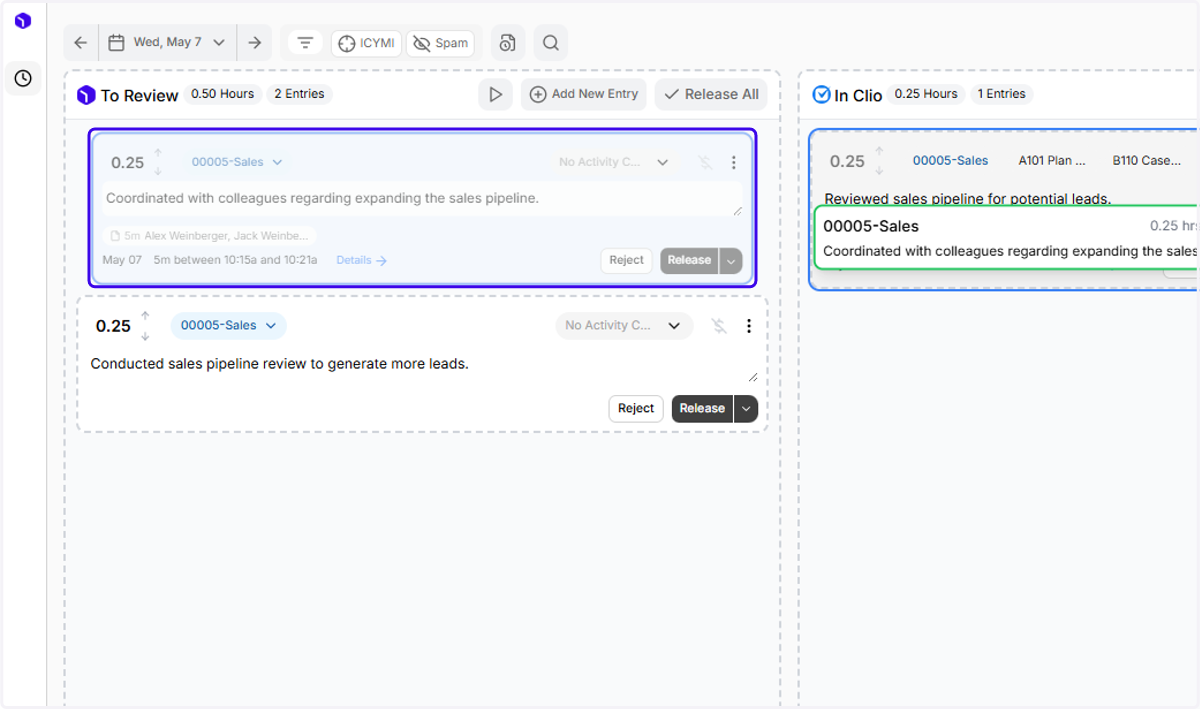Click A101 Plan task code in In Clio

[1052, 160]
